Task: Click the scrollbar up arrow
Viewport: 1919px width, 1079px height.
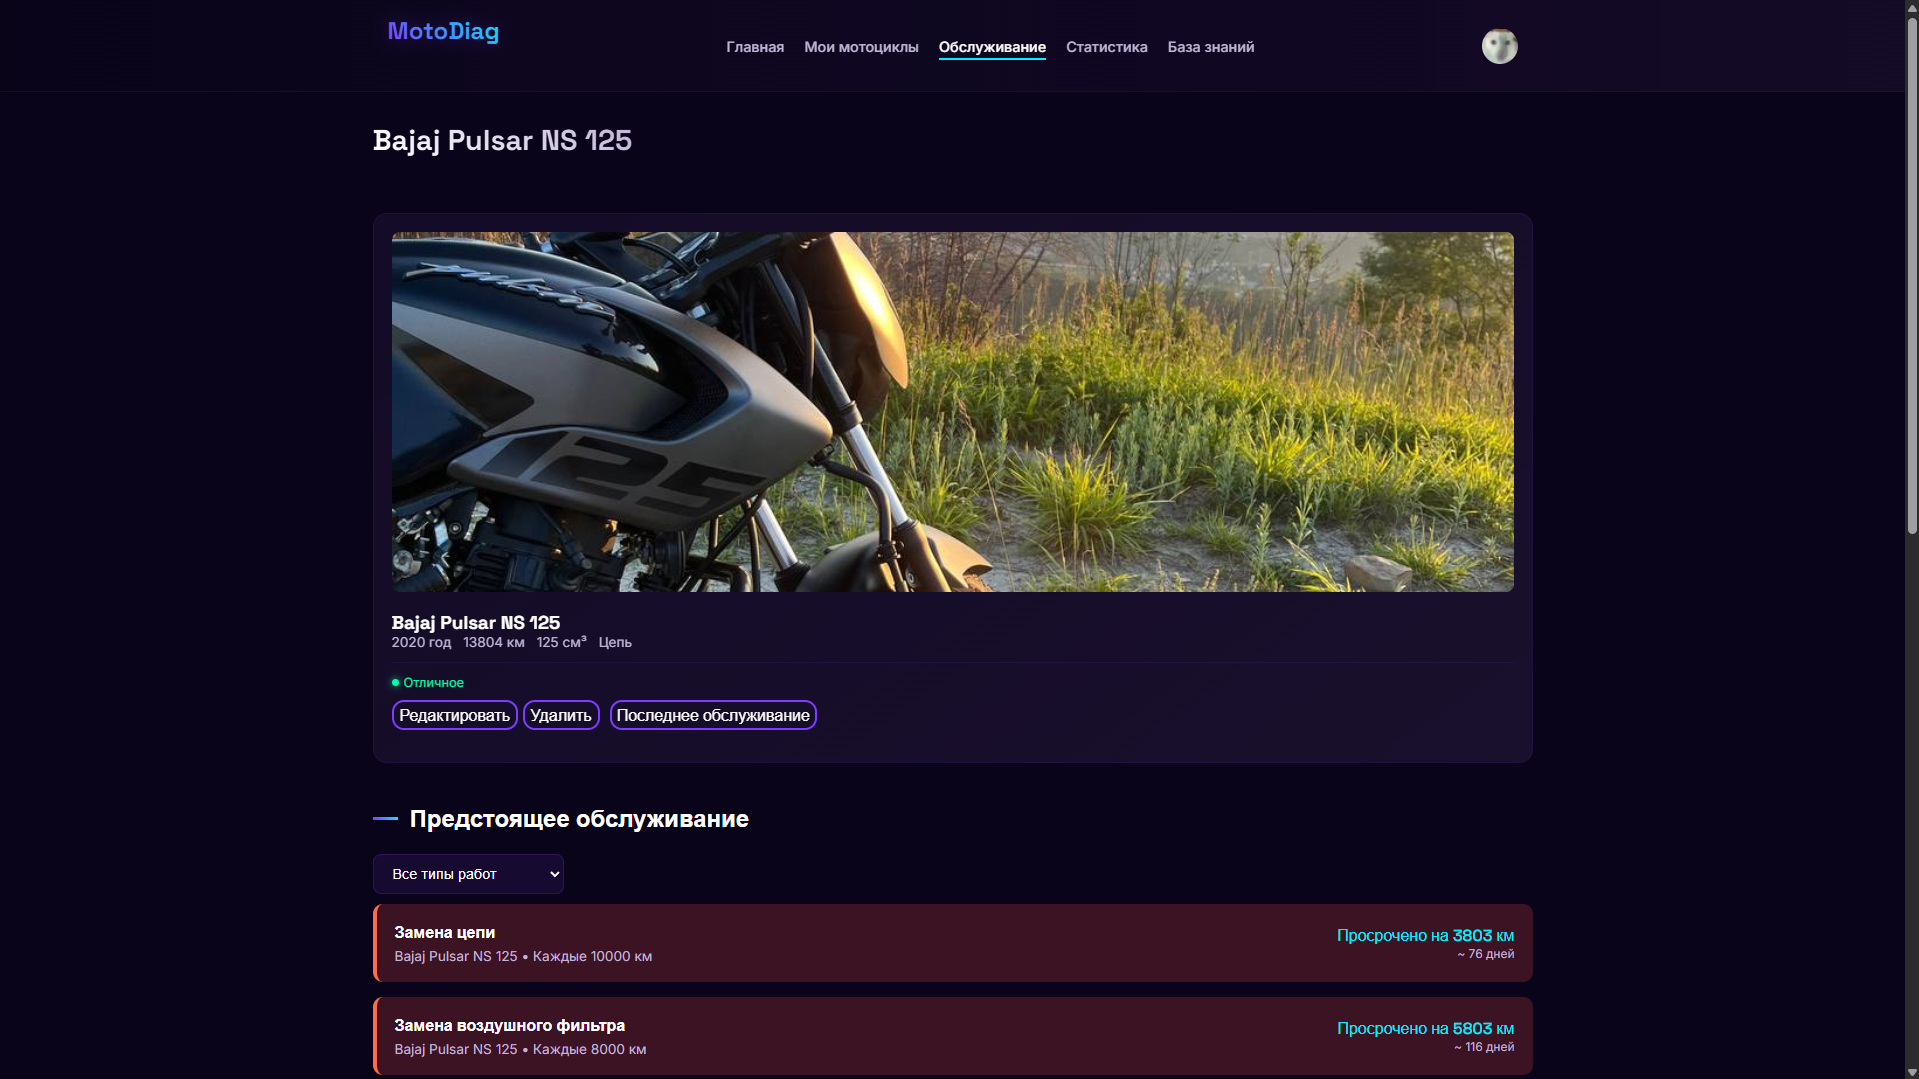Action: click(x=1912, y=7)
